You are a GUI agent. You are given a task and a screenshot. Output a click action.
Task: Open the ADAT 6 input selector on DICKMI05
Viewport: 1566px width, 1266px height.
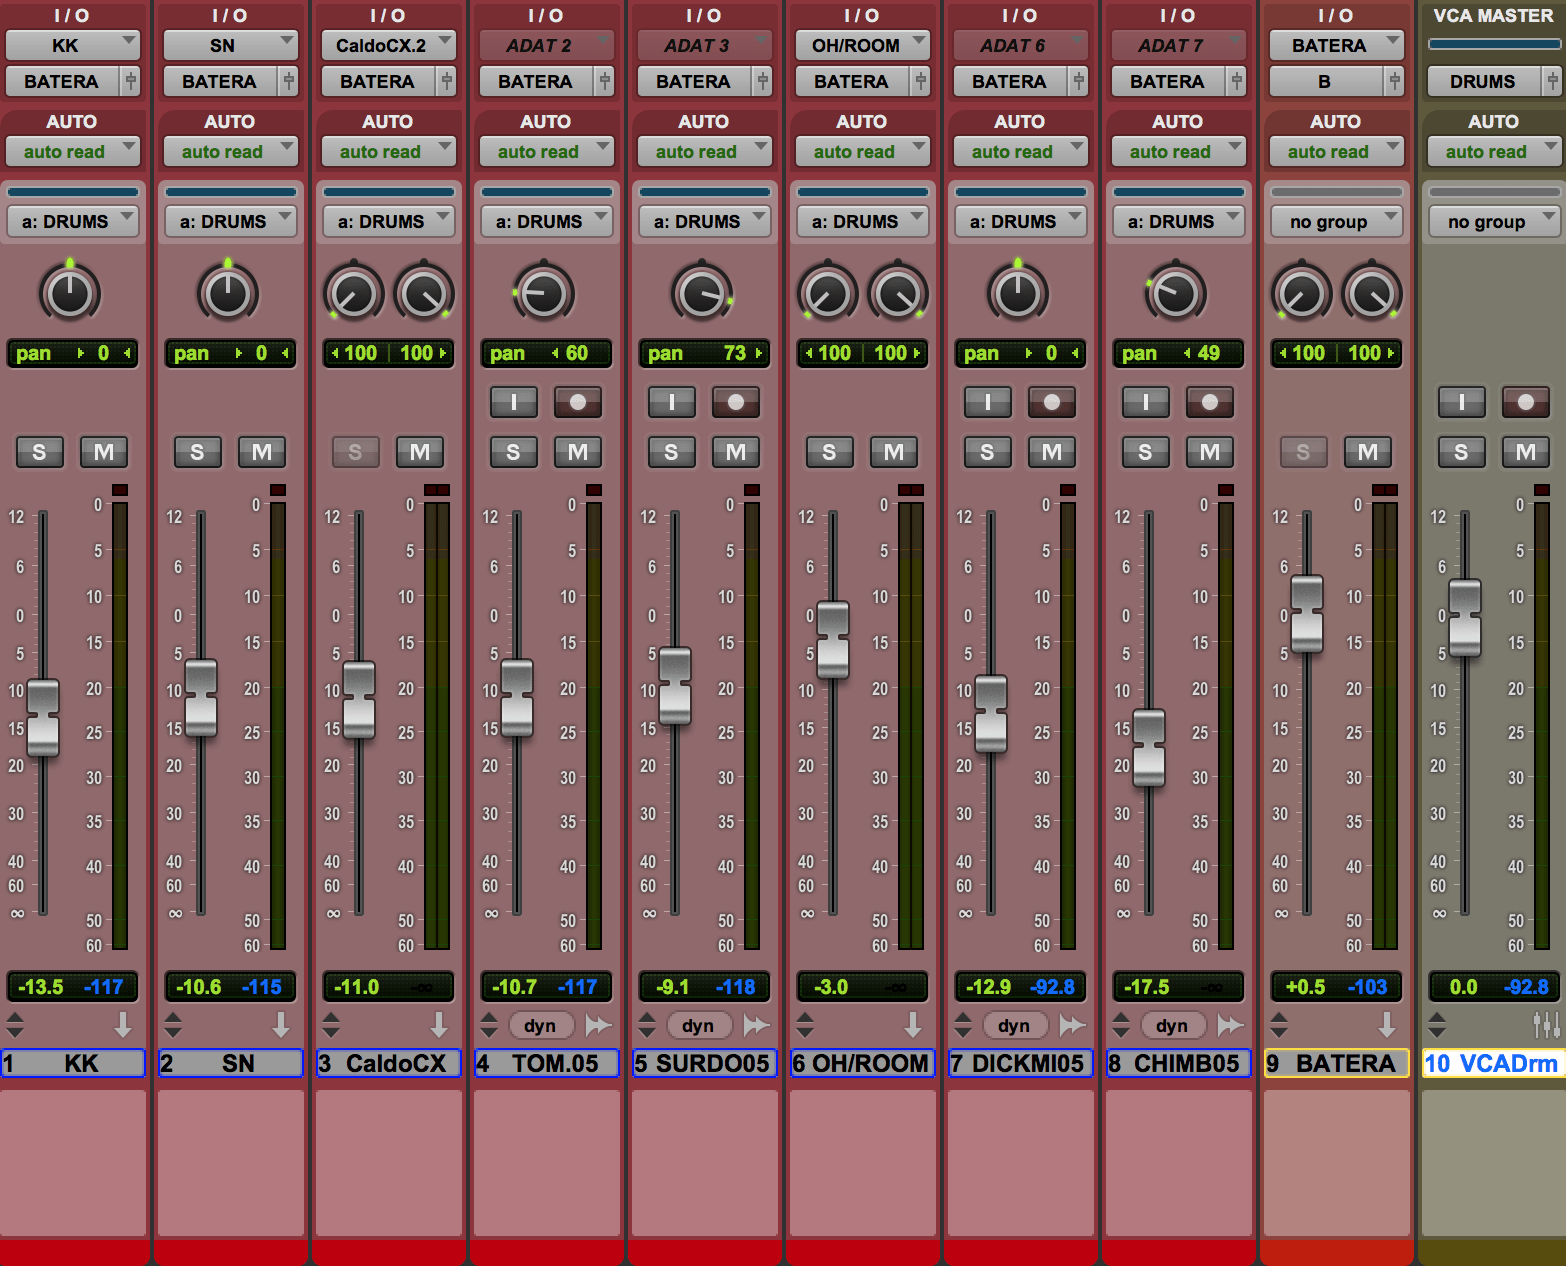click(x=1020, y=45)
